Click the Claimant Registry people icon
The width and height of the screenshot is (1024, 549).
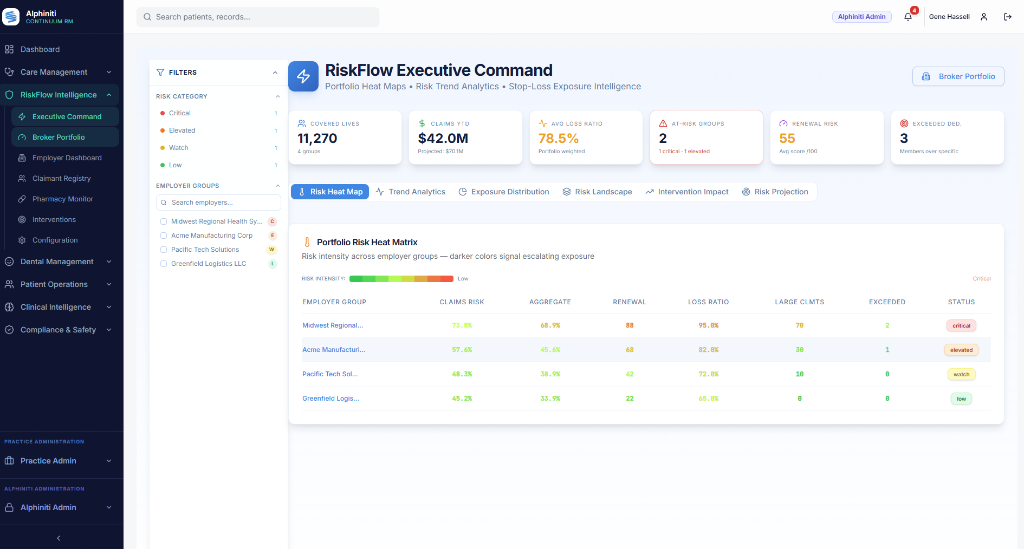click(x=22, y=178)
